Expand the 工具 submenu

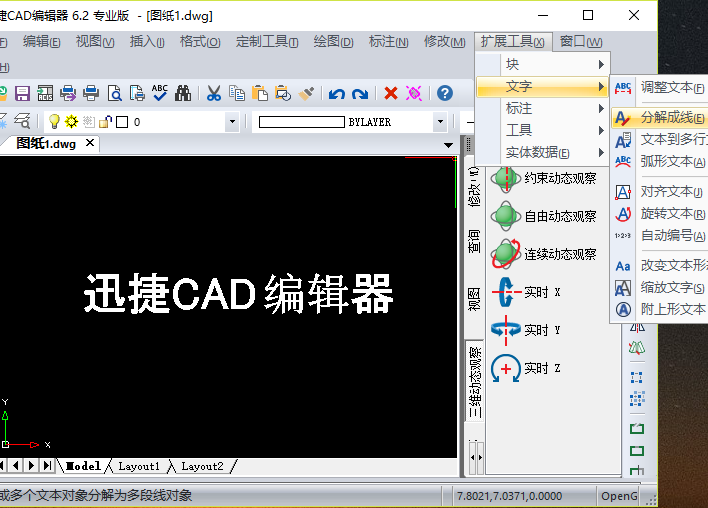tap(543, 130)
